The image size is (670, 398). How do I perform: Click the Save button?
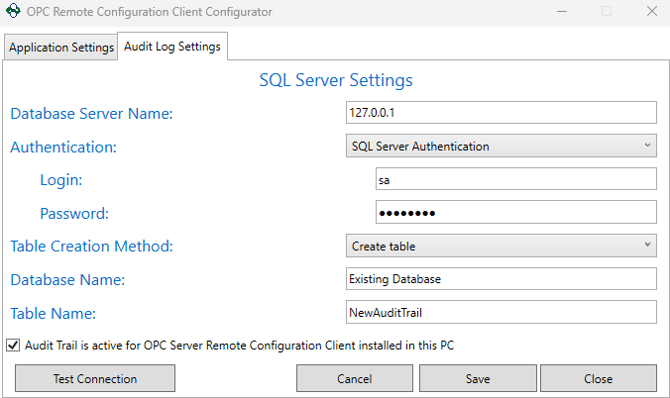tap(478, 378)
